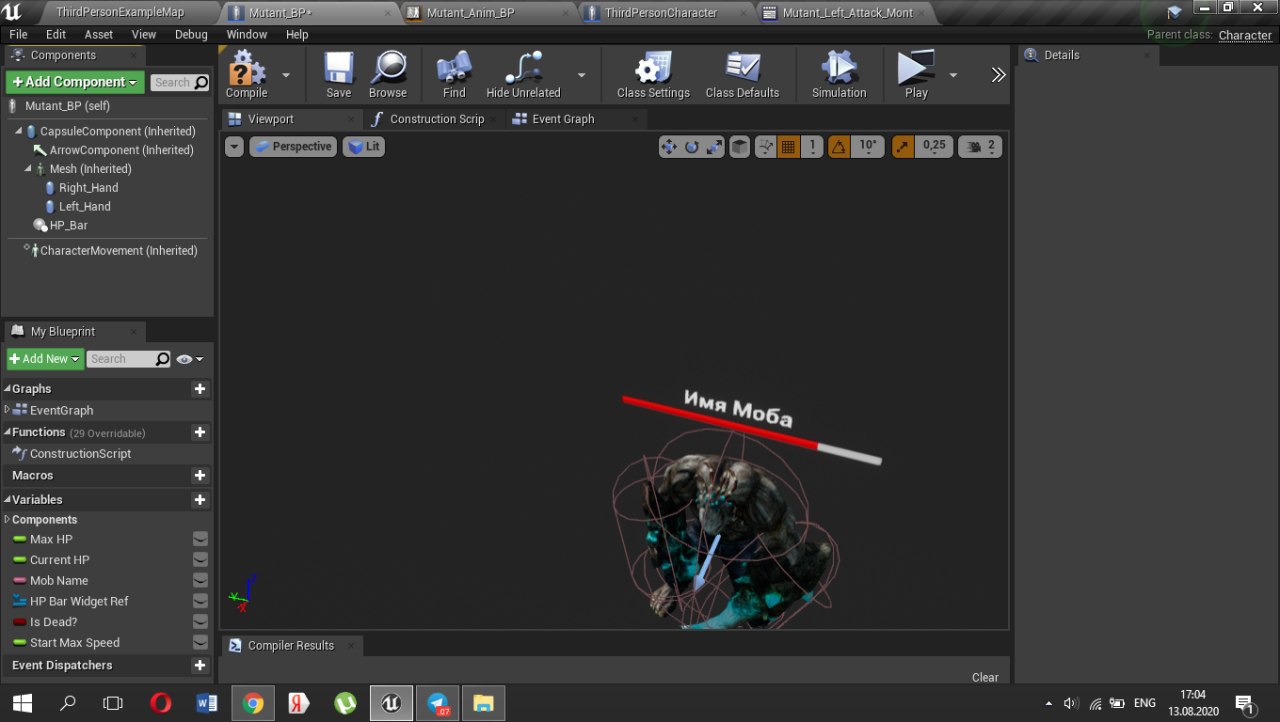Open viewport options dropdown arrow

tap(234, 146)
